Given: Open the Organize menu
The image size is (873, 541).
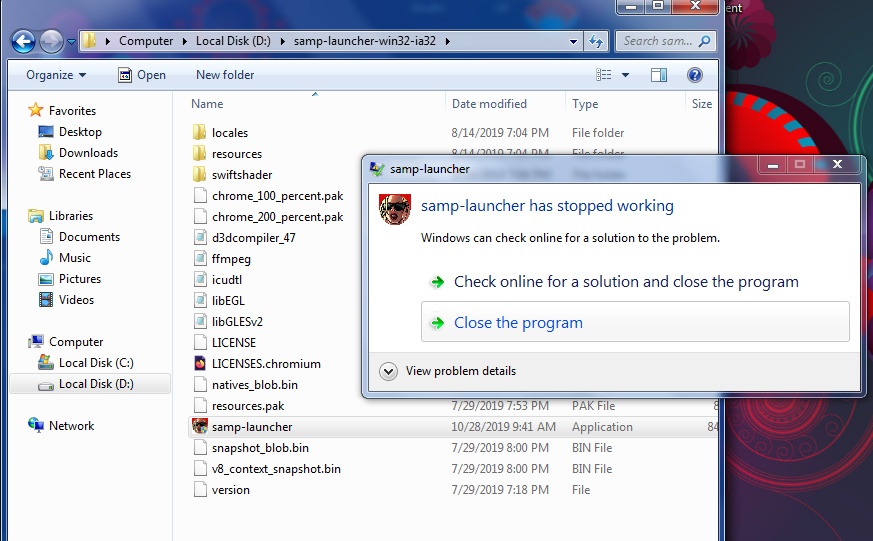Looking at the screenshot, I should [56, 75].
